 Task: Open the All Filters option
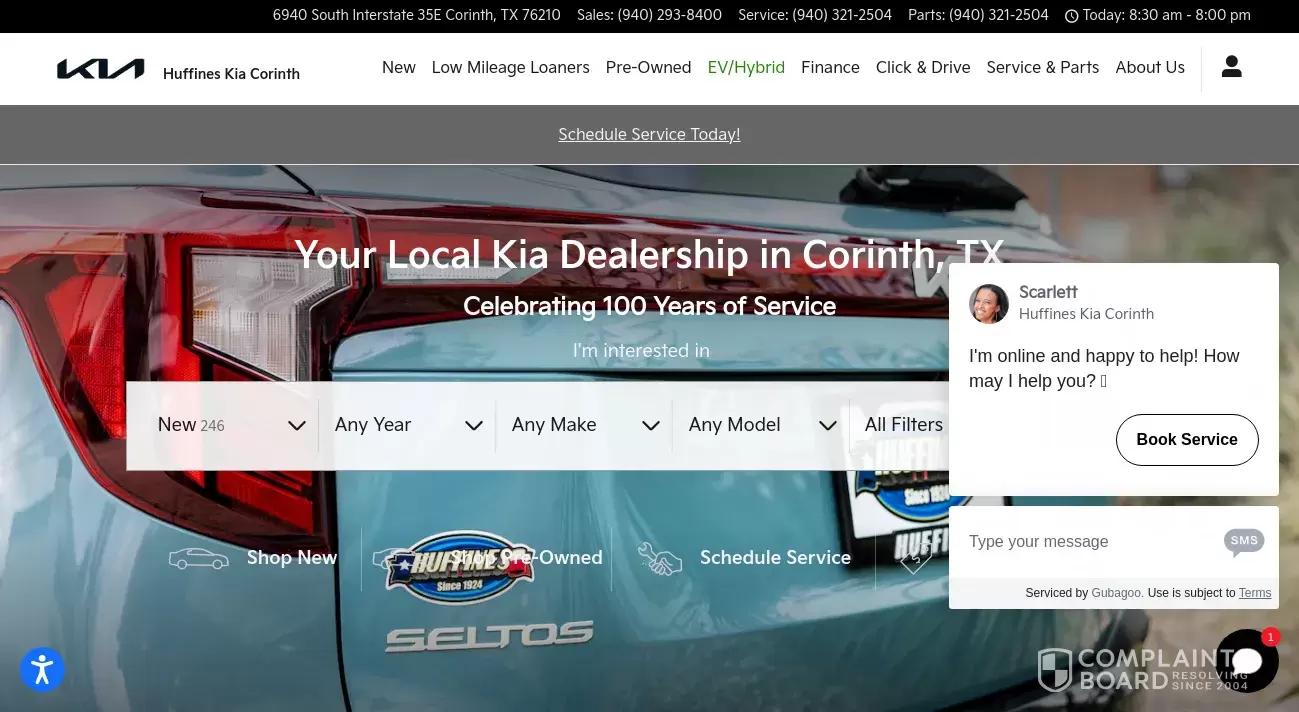pos(903,425)
